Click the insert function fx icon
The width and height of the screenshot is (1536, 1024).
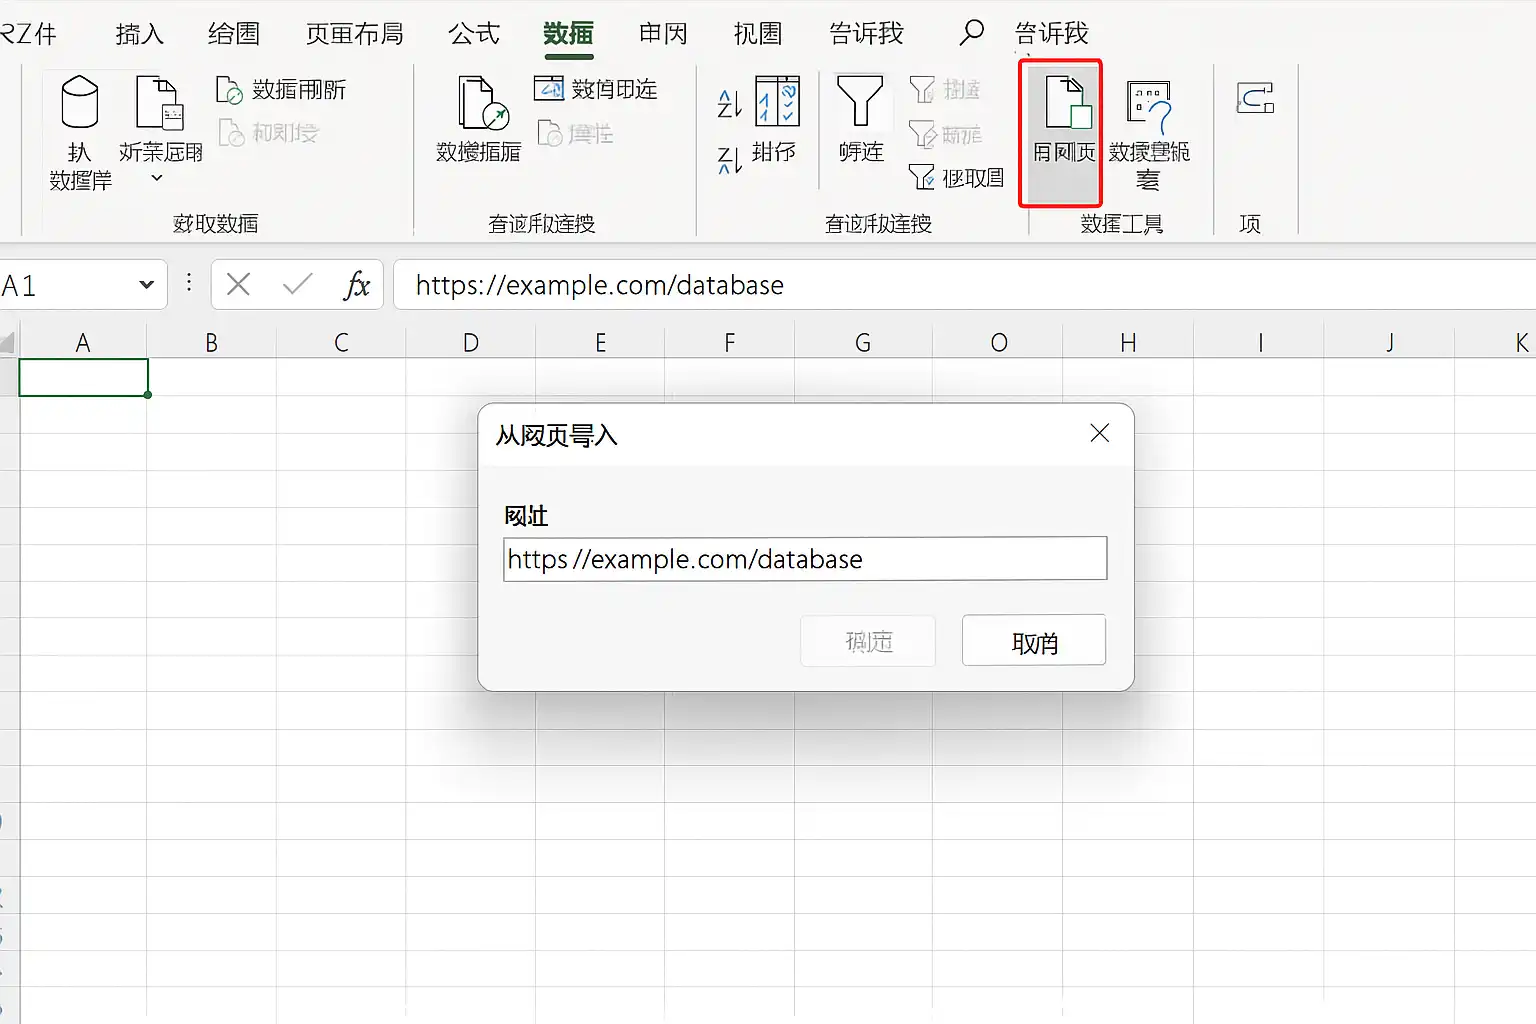356,286
